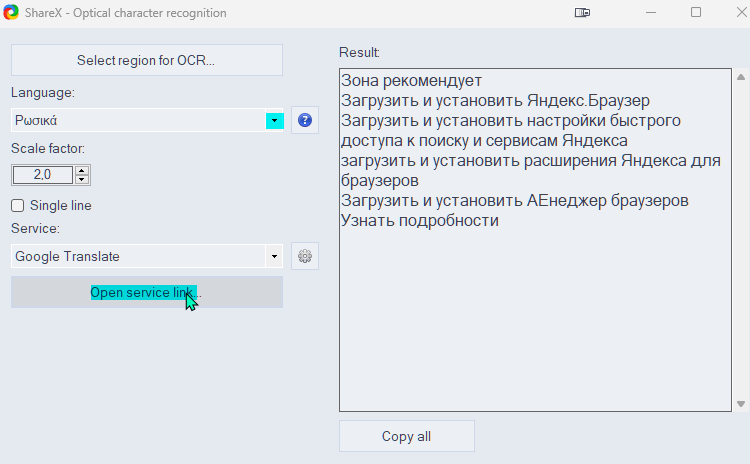Open service settings gear icon
Viewport: 750px width, 464px height.
305,256
